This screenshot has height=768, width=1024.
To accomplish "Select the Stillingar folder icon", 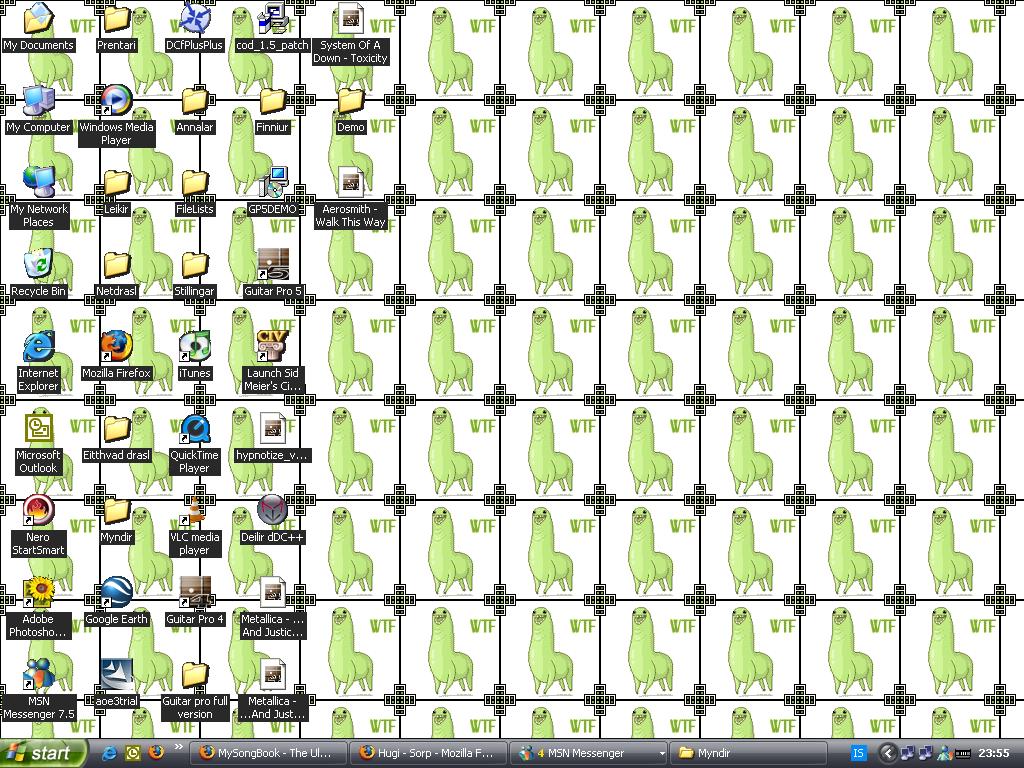I will point(194,272).
